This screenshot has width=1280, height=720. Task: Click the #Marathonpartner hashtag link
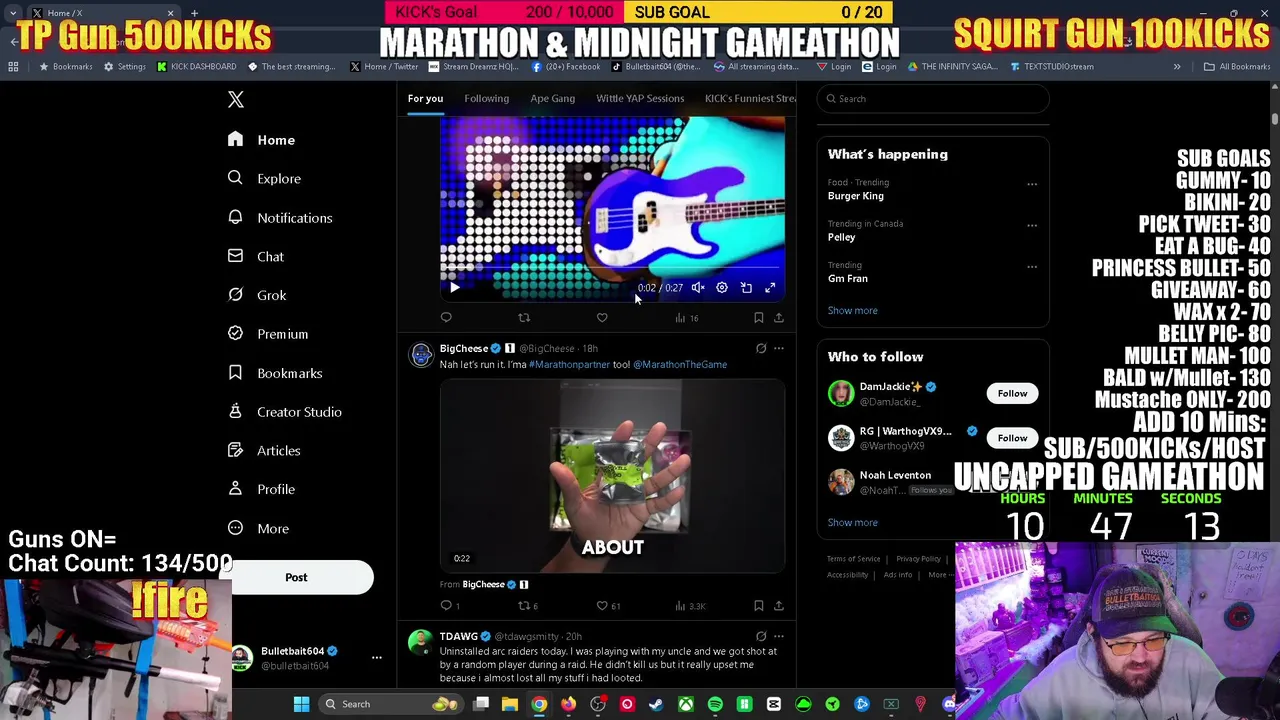(569, 364)
